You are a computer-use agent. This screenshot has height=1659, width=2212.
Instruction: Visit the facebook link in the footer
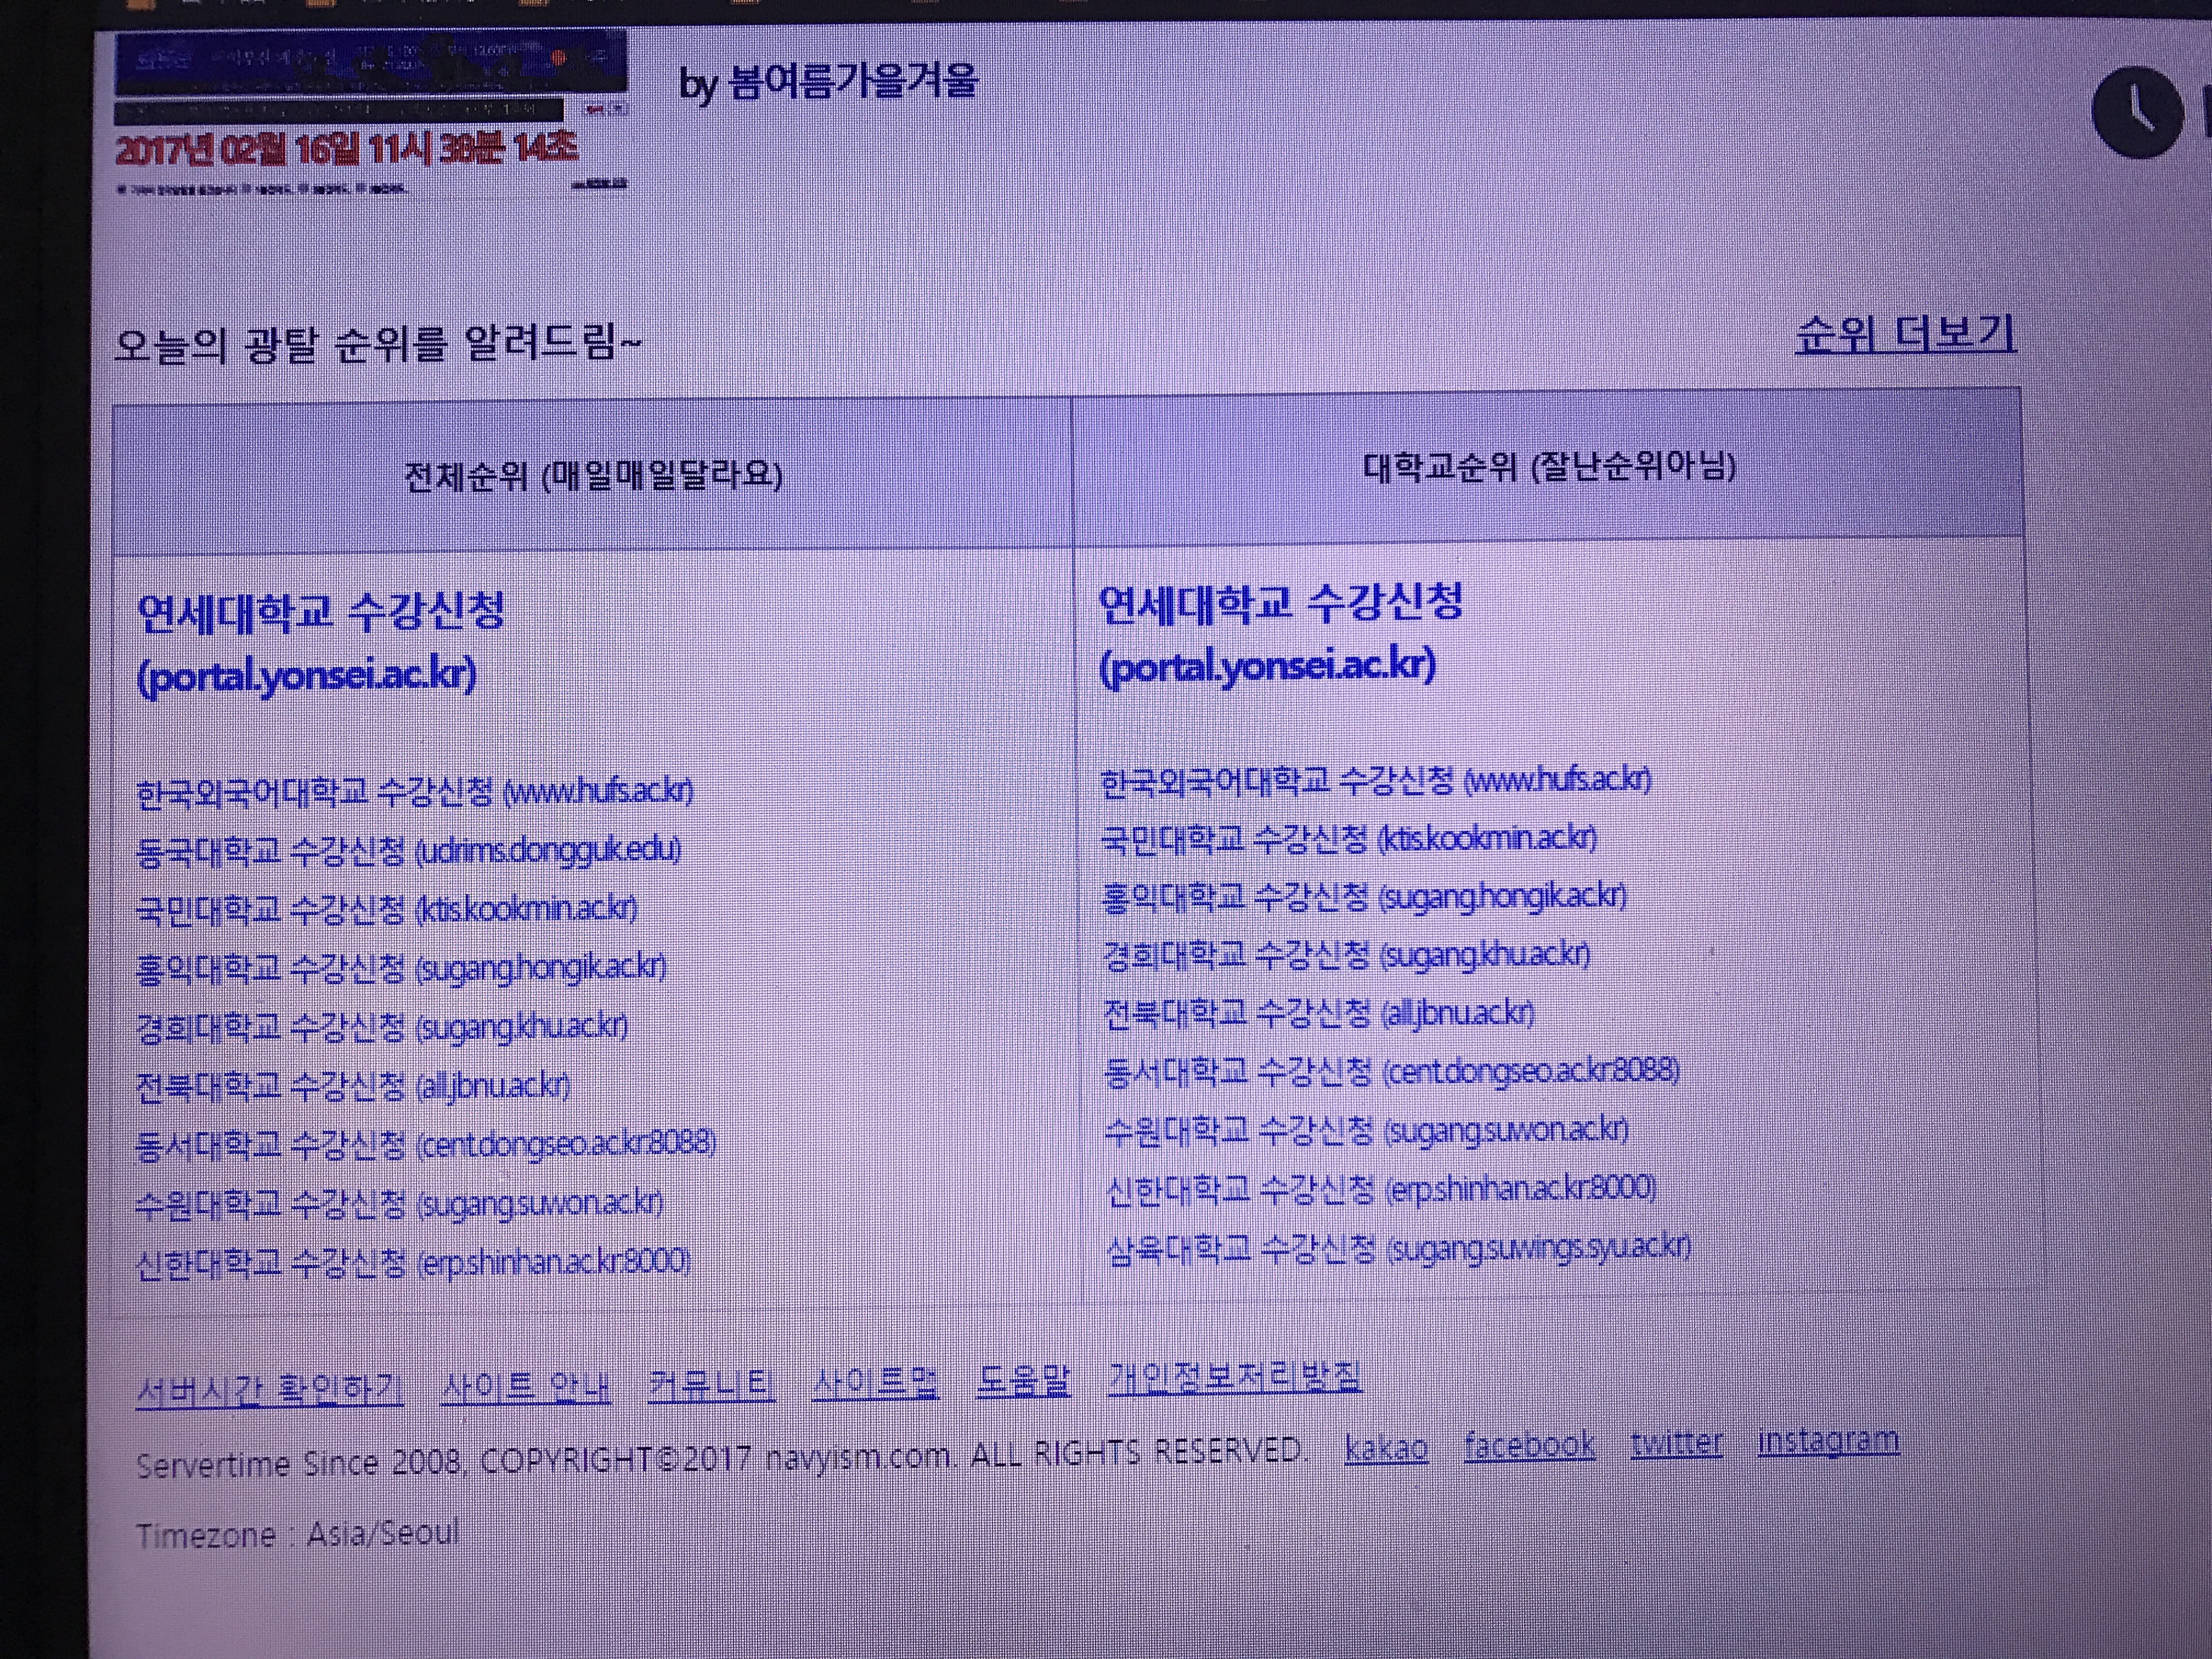1529,1444
